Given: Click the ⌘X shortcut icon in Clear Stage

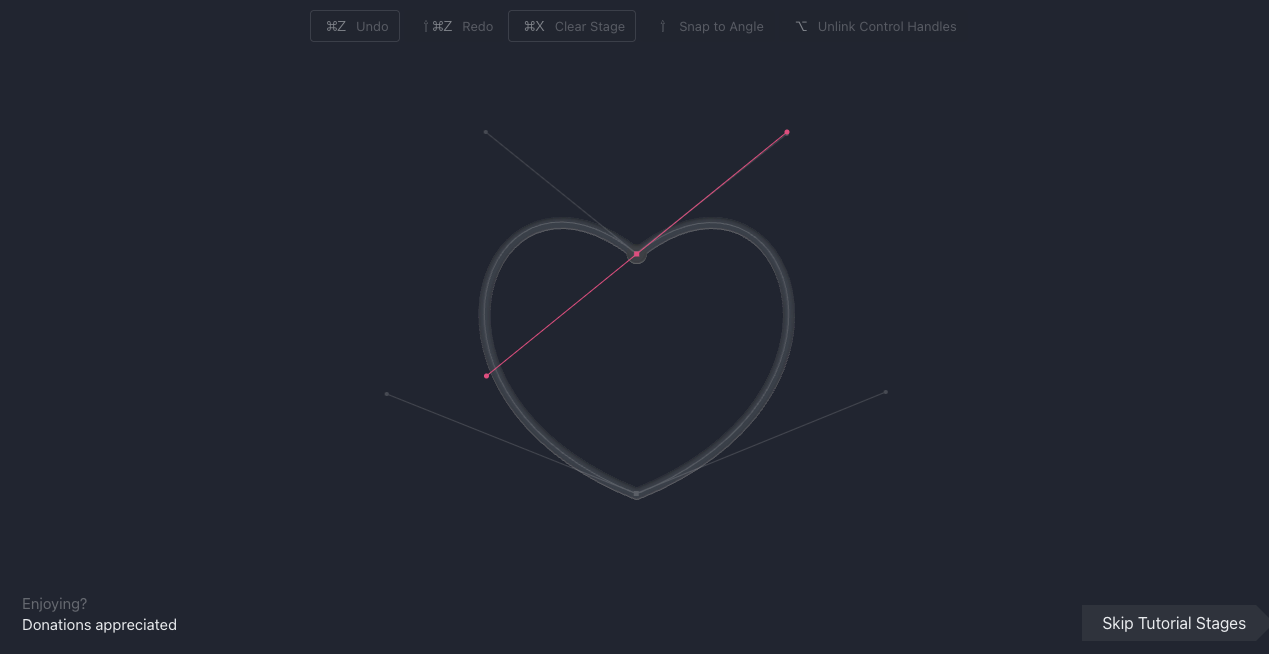Looking at the screenshot, I should [534, 27].
